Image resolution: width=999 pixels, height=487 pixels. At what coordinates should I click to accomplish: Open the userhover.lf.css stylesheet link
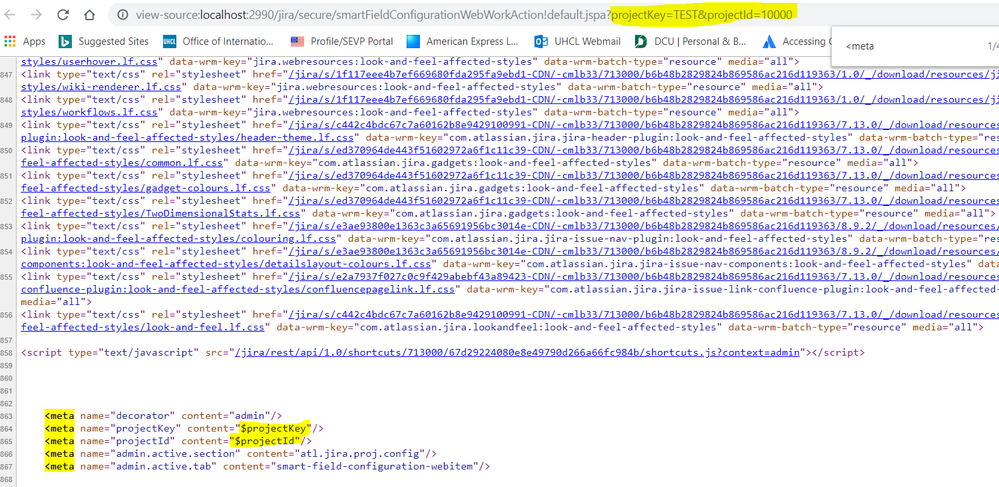tap(89, 61)
